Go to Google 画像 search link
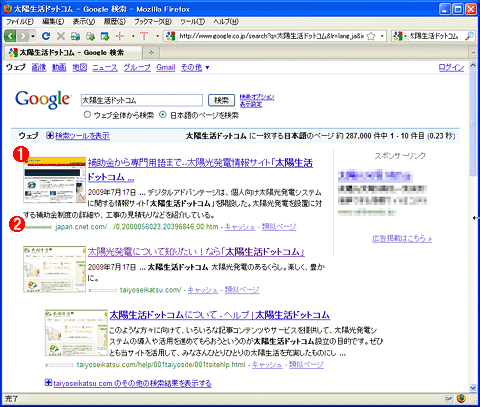This screenshot has height=407, width=480. click(x=39, y=68)
